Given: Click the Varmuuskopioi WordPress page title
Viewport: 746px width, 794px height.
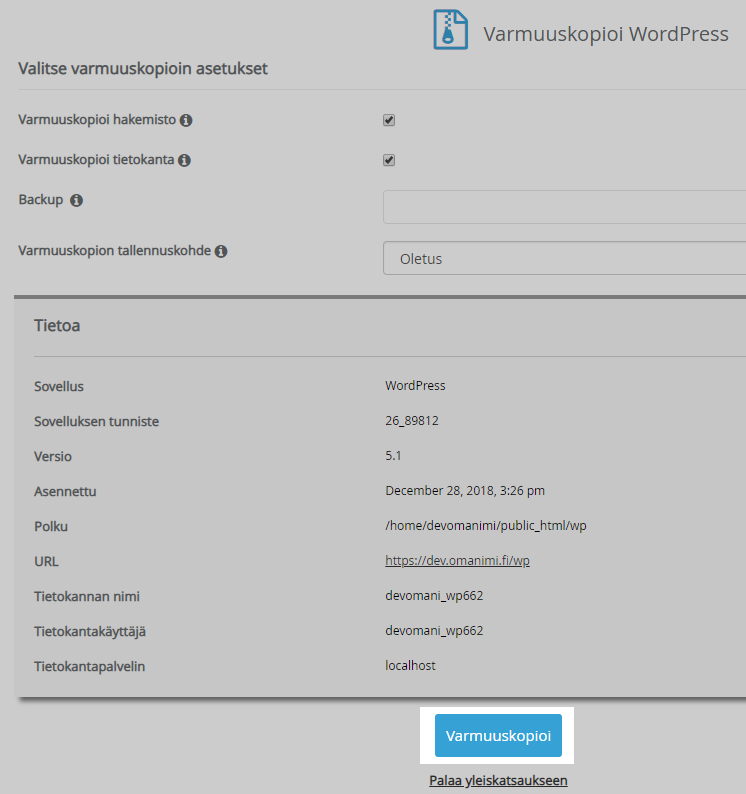Looking at the screenshot, I should point(606,34).
